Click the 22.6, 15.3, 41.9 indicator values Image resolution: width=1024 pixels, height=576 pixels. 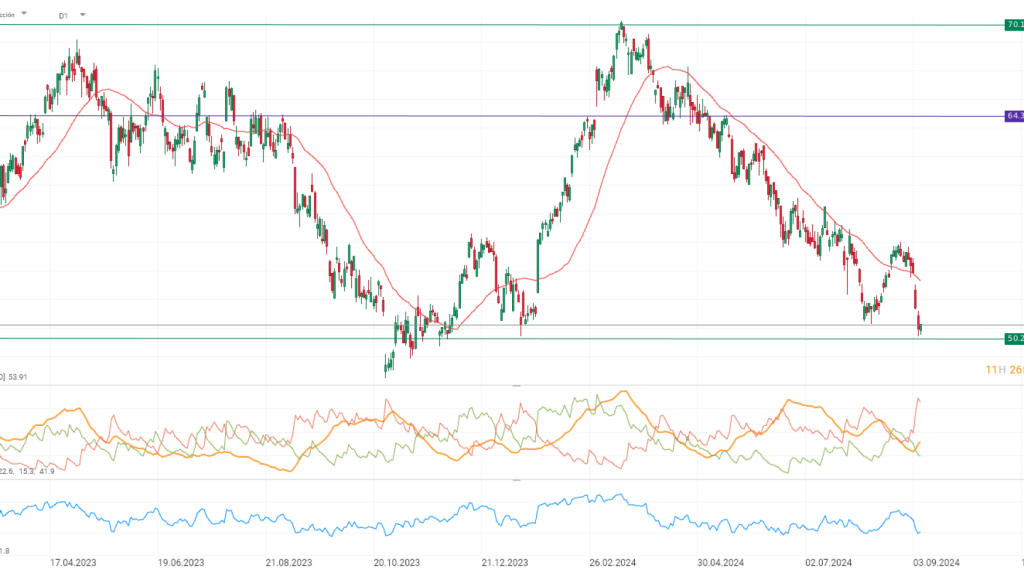point(27,470)
